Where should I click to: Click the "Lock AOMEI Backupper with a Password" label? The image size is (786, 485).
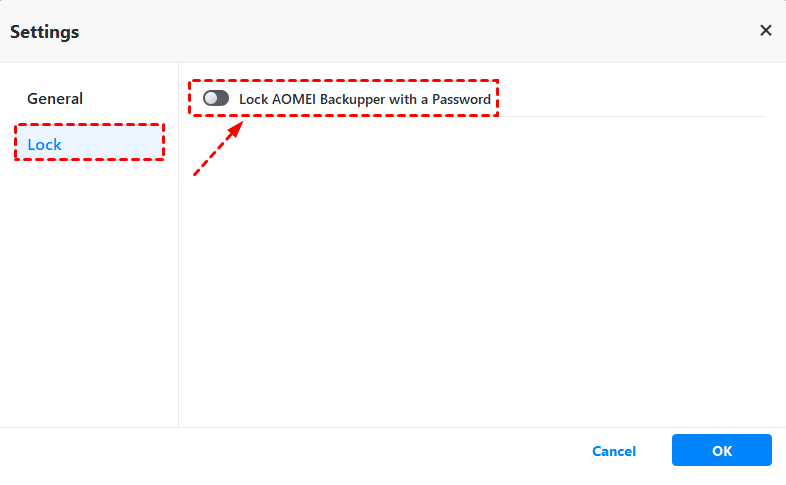[364, 99]
